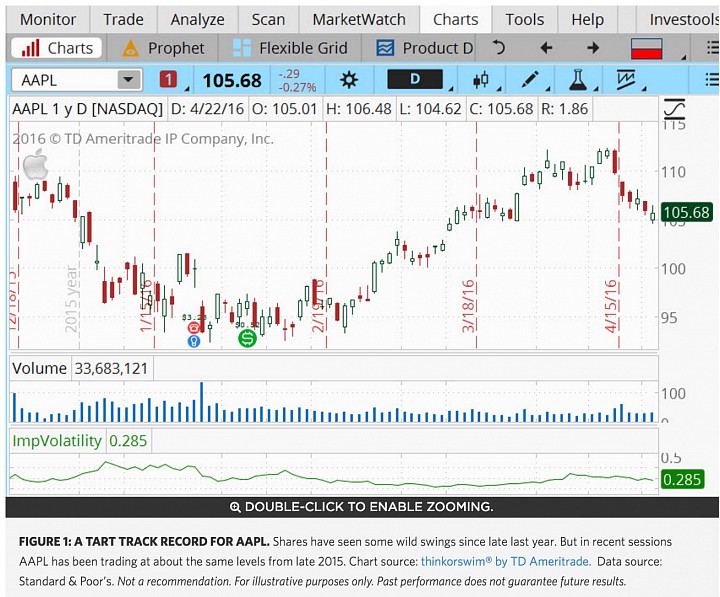Open the Trade tab
This screenshot has height=597, width=720.
click(123, 19)
